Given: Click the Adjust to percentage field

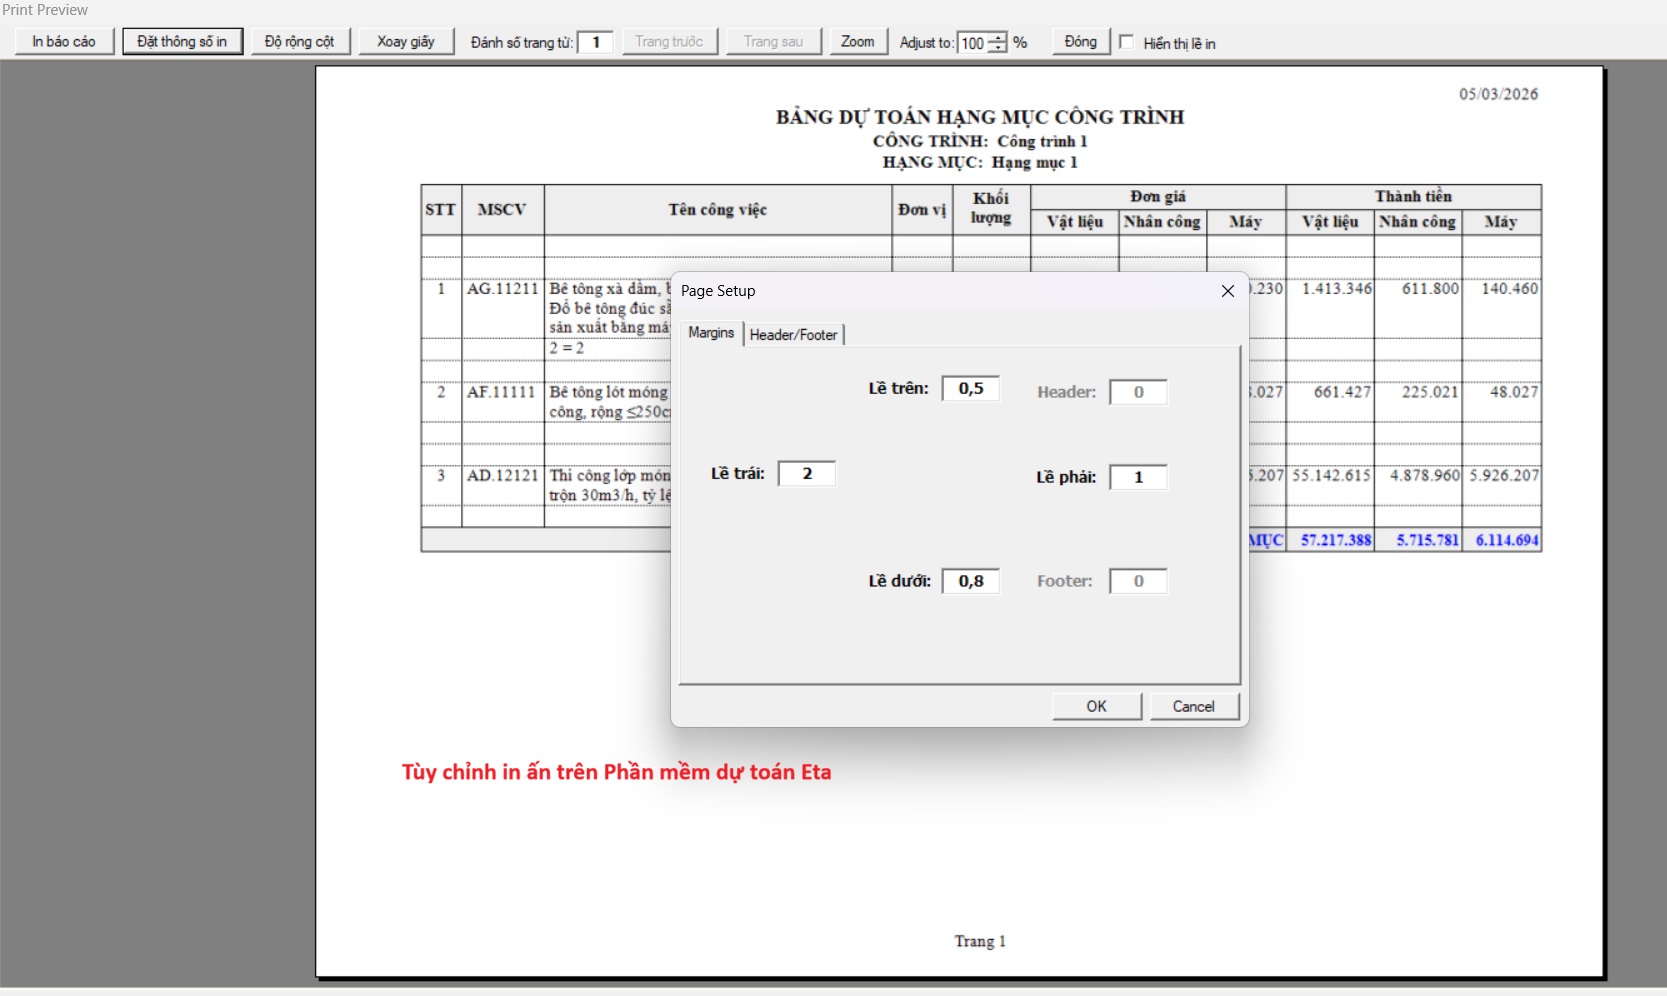Looking at the screenshot, I should point(972,43).
